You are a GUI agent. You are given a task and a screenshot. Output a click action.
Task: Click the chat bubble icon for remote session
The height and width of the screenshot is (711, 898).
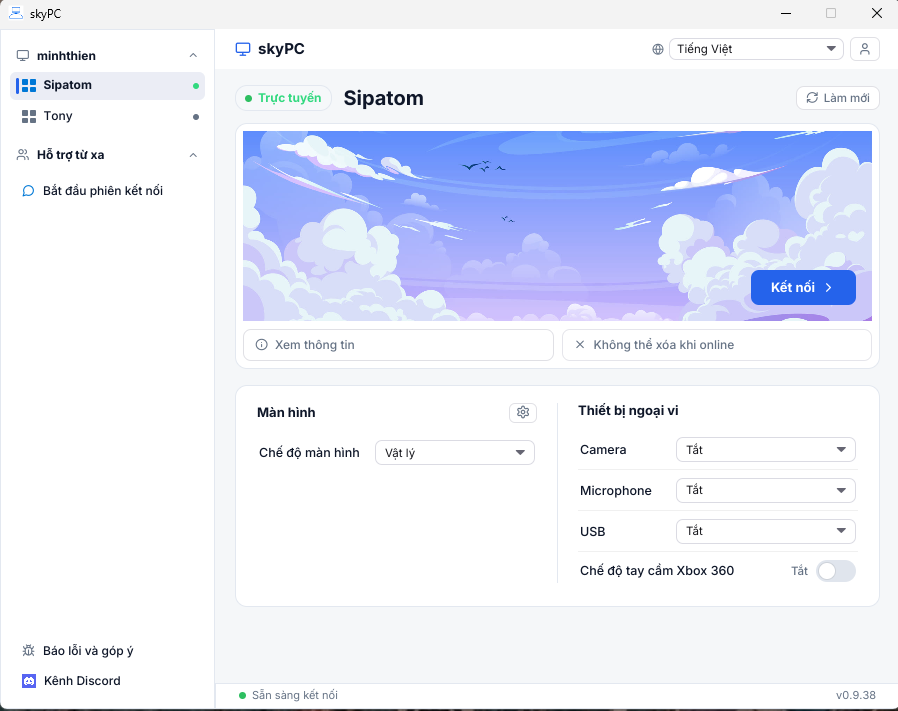pyautogui.click(x=27, y=191)
